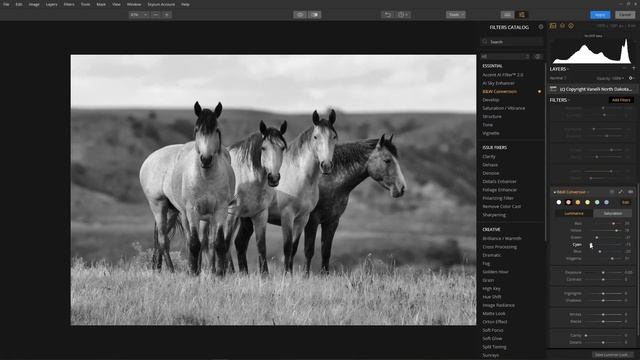Image resolution: width=640 pixels, height=360 pixels.
Task: Collapse the LAYERS section header
Action: point(559,69)
